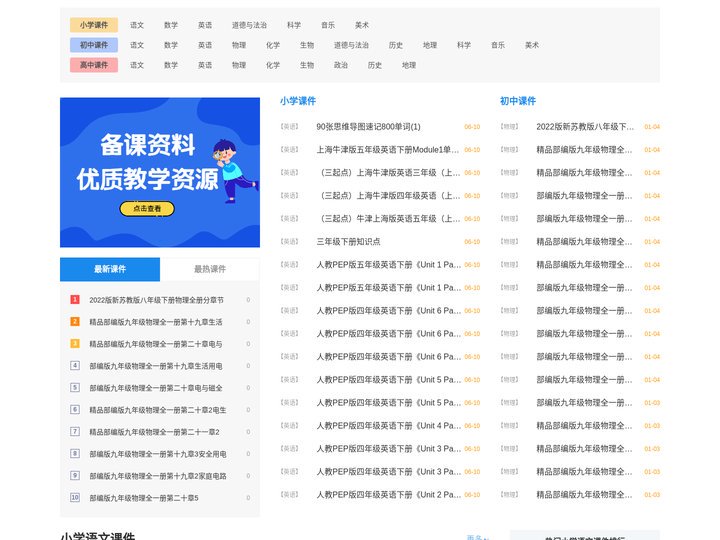
Task: Click the 备课资料 blue banner image
Action: pos(160,172)
